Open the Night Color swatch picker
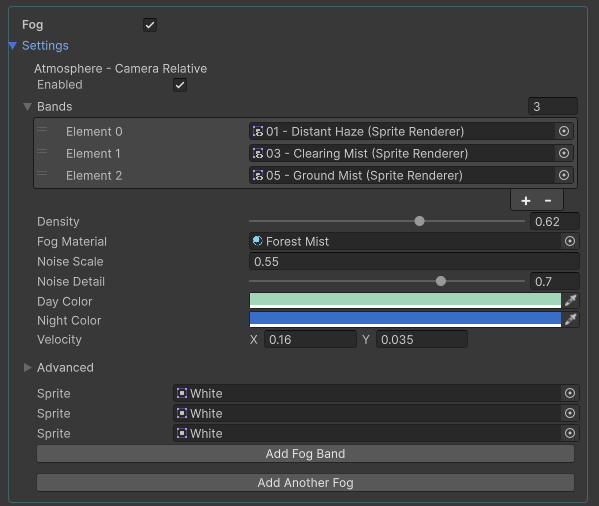This screenshot has height=506, width=599. tap(405, 319)
